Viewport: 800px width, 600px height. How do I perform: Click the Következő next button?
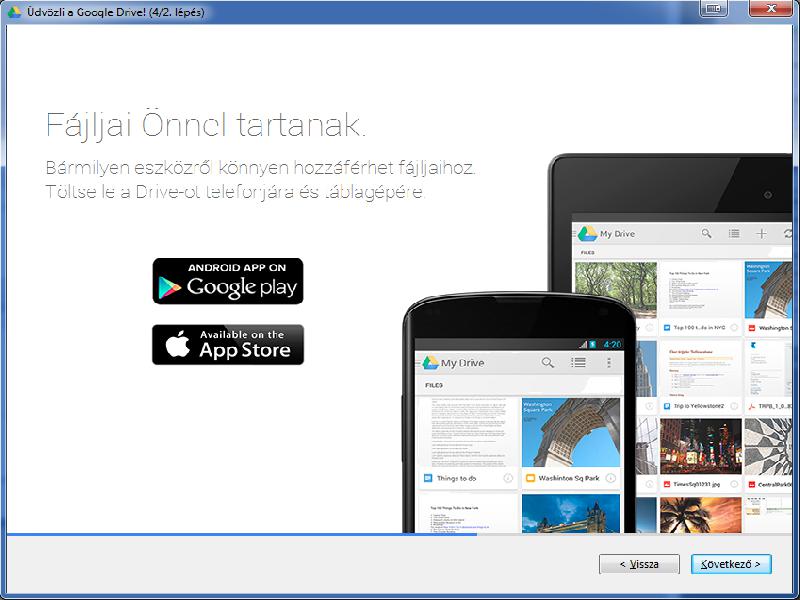tap(731, 564)
